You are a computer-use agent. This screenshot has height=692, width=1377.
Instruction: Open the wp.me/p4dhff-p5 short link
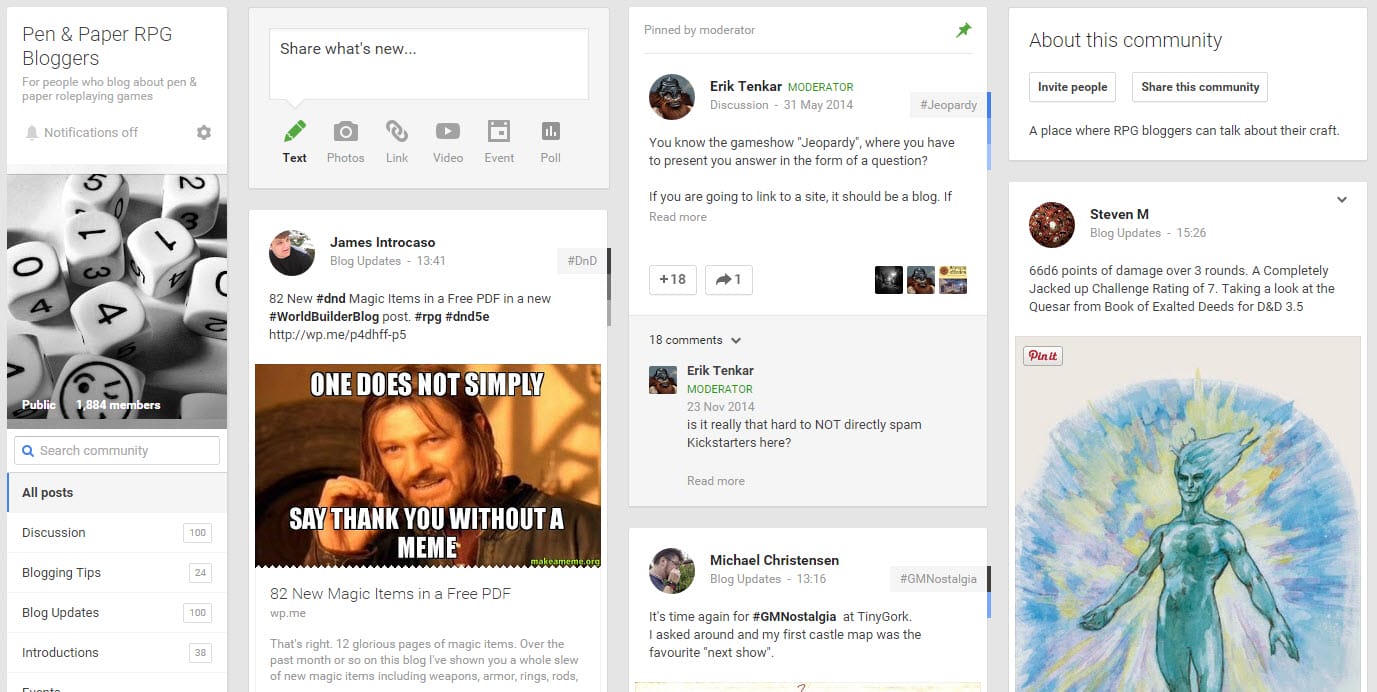(337, 335)
